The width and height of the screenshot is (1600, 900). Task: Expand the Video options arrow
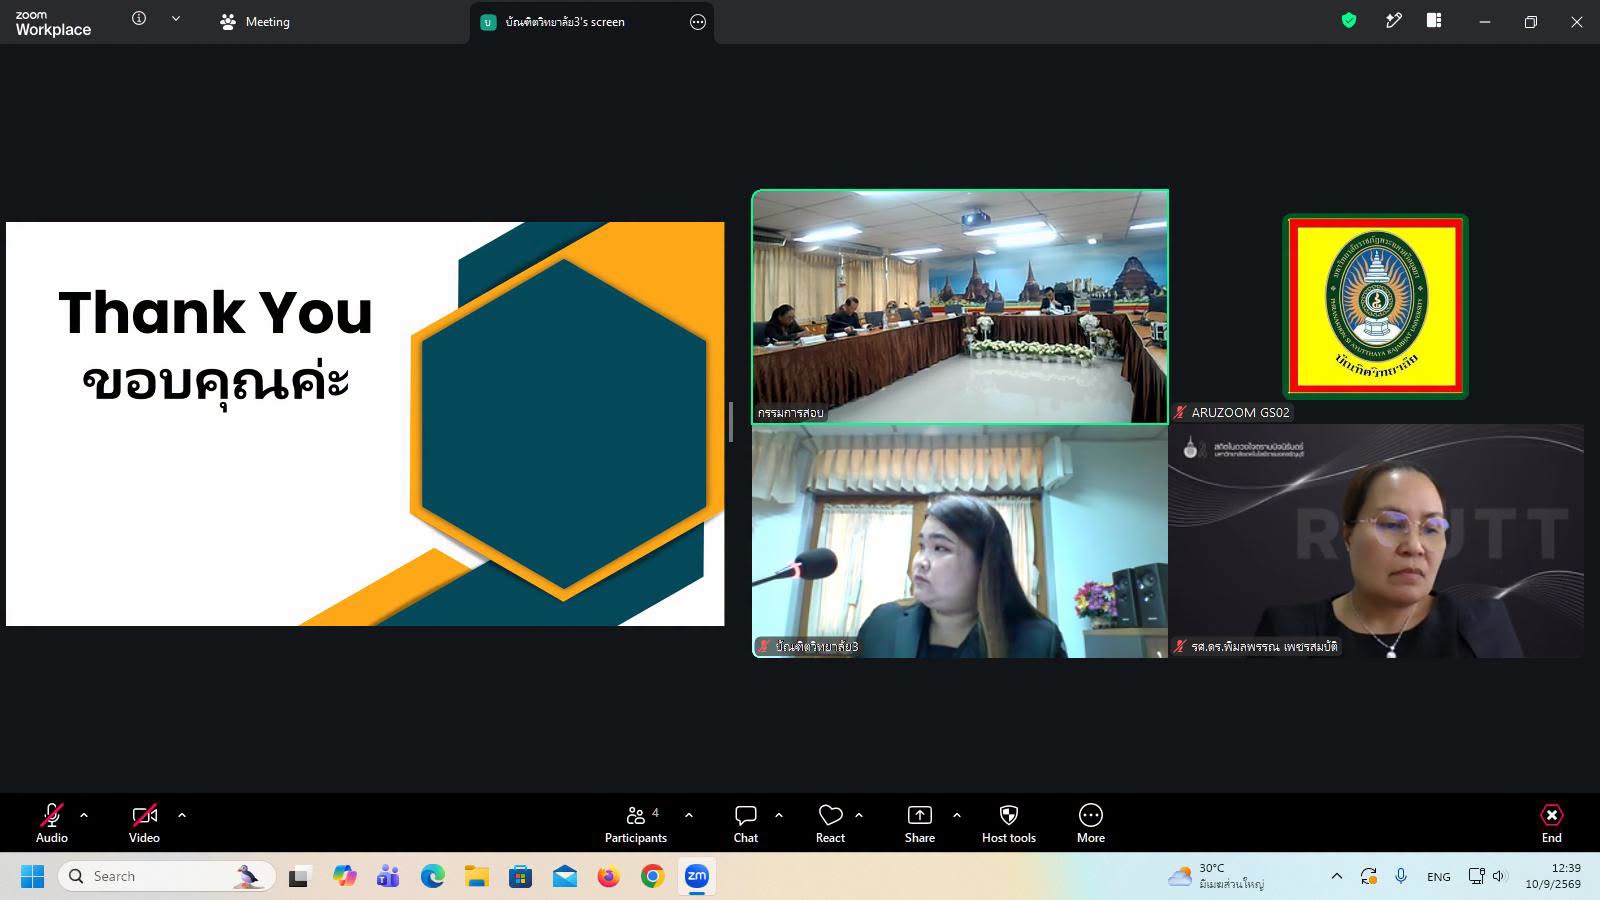coord(182,815)
